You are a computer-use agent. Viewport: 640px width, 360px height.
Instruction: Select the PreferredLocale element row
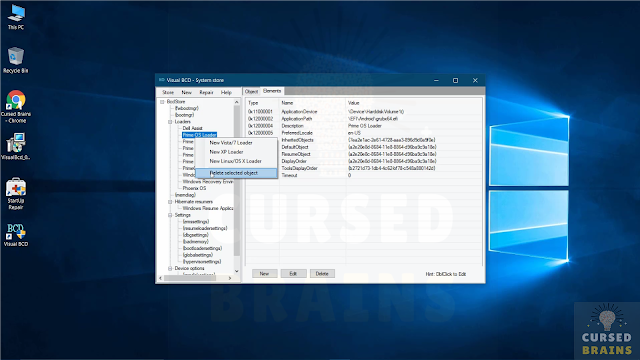point(364,133)
